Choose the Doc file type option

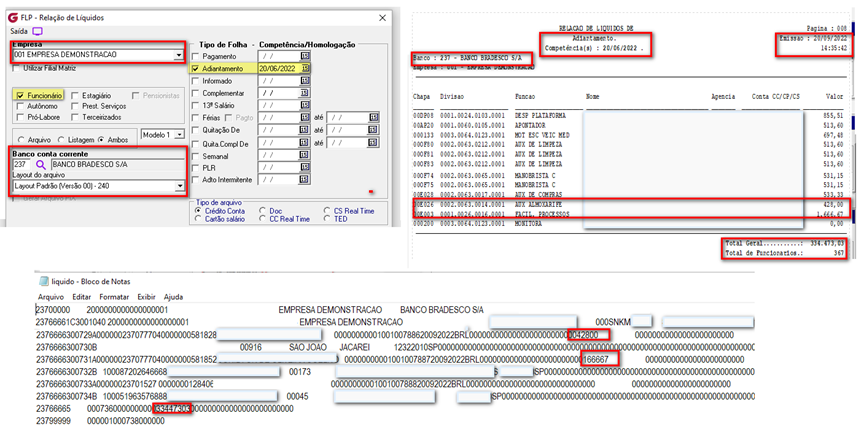pos(262,211)
